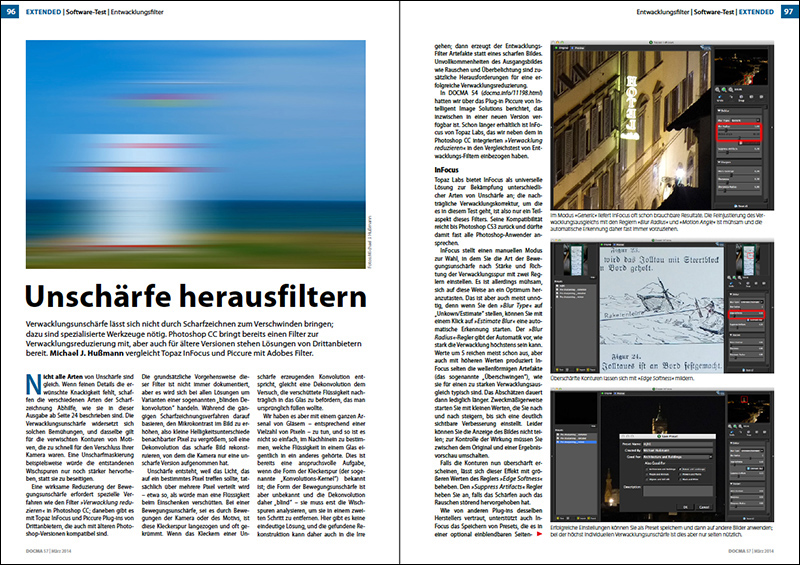Image resolution: width=800 pixels, height=565 pixels.
Task: Click the red continue arrow ending the column
Action: click(540, 534)
